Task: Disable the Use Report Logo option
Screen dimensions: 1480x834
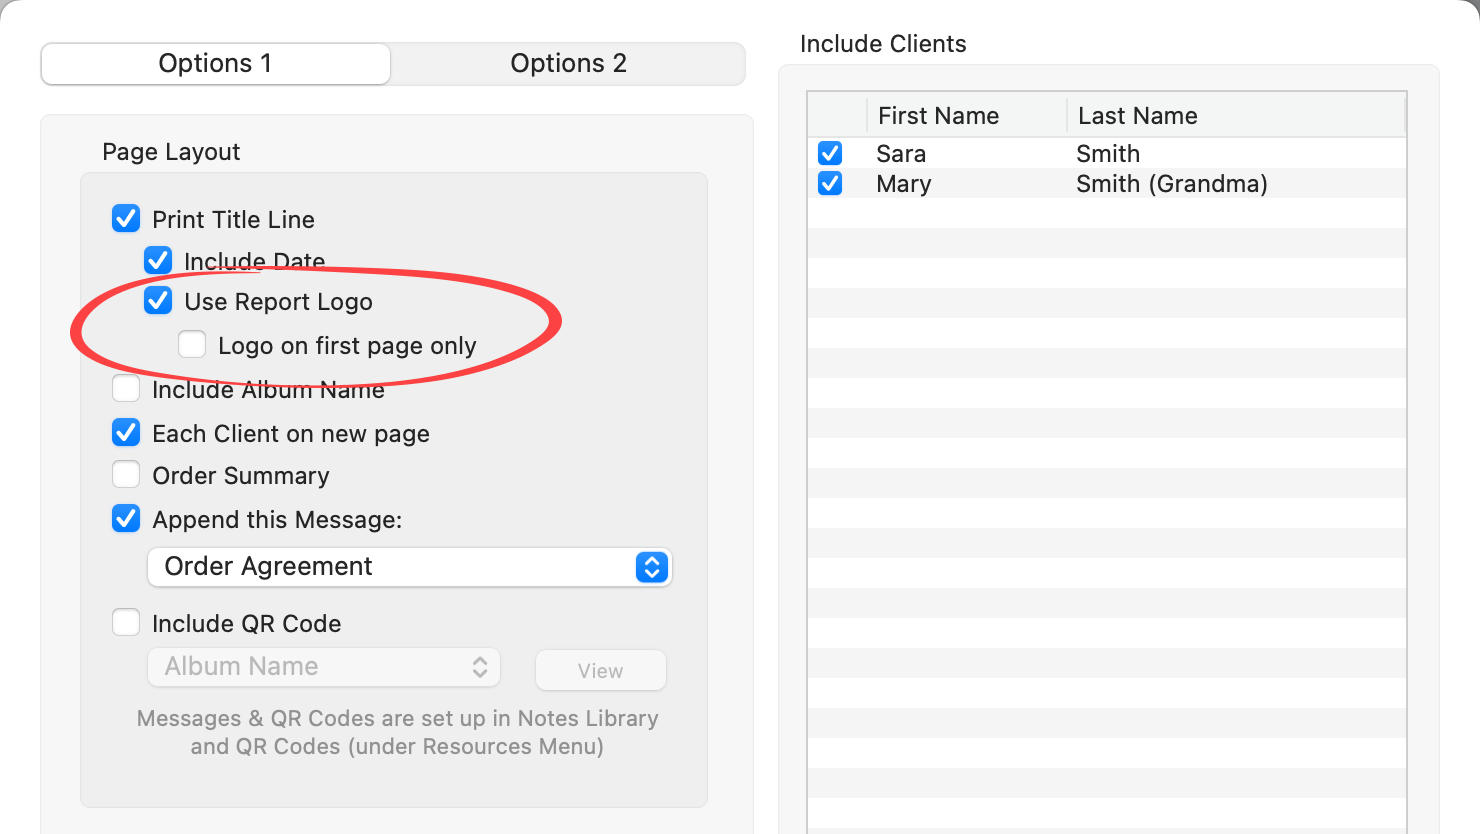Action: [158, 301]
